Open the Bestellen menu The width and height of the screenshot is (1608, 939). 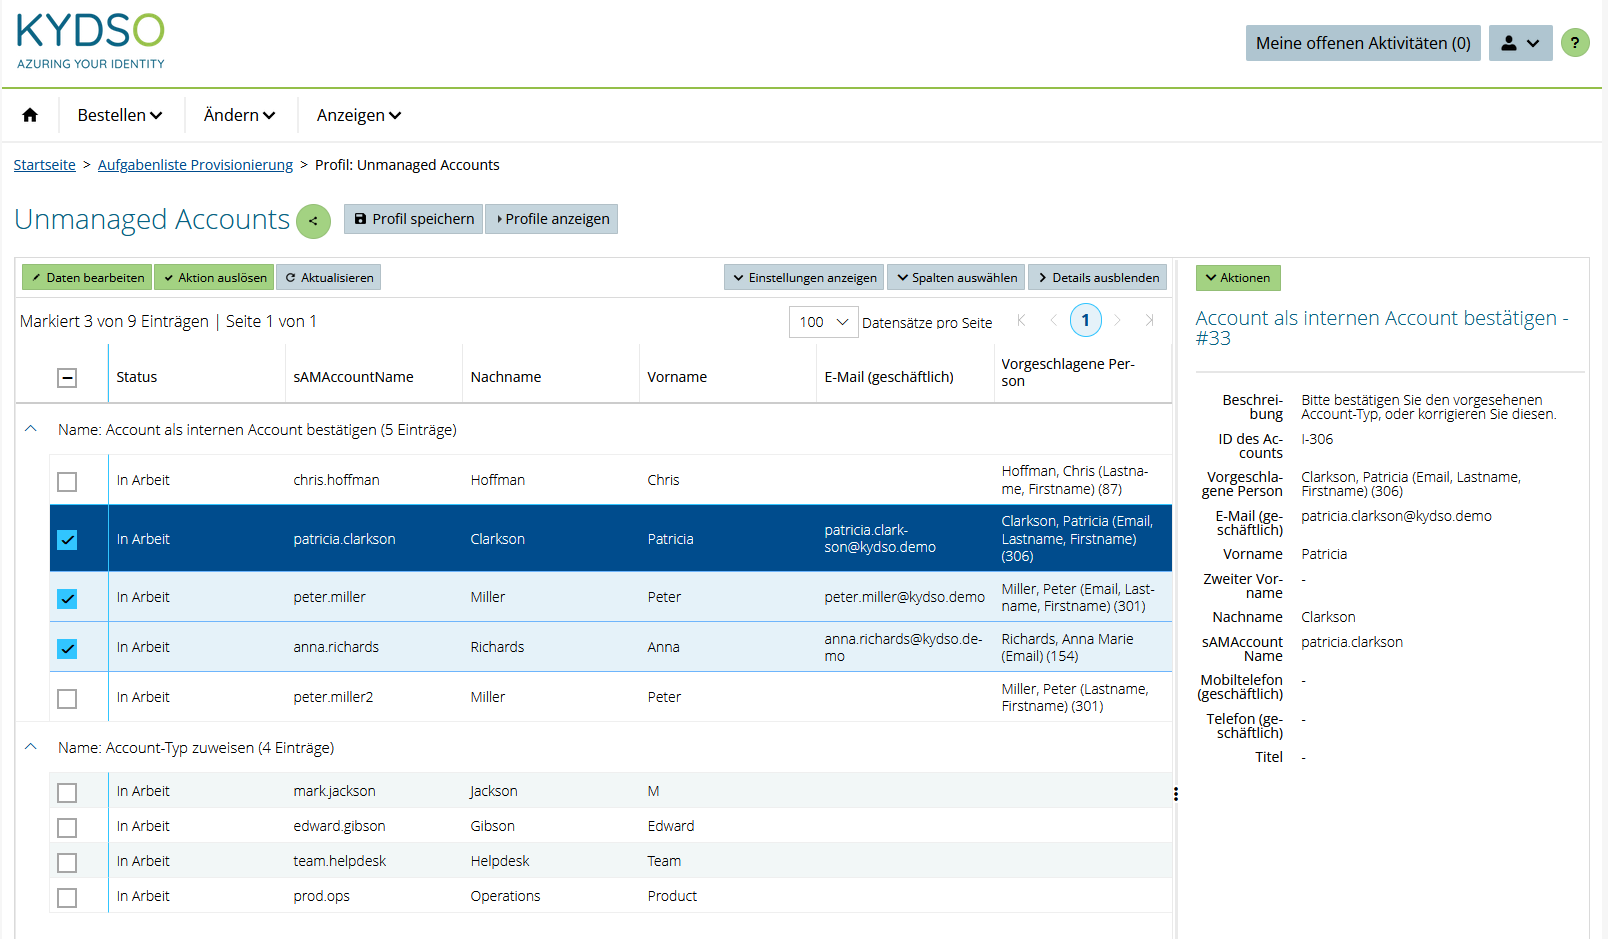(x=119, y=115)
